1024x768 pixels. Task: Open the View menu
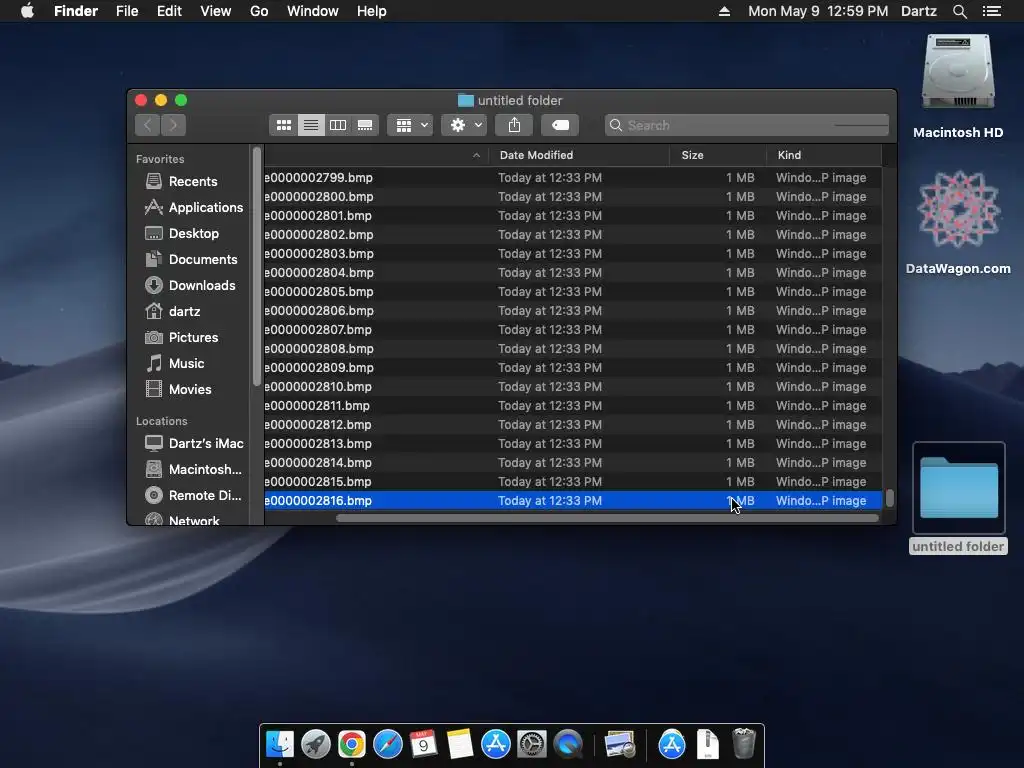click(x=216, y=11)
